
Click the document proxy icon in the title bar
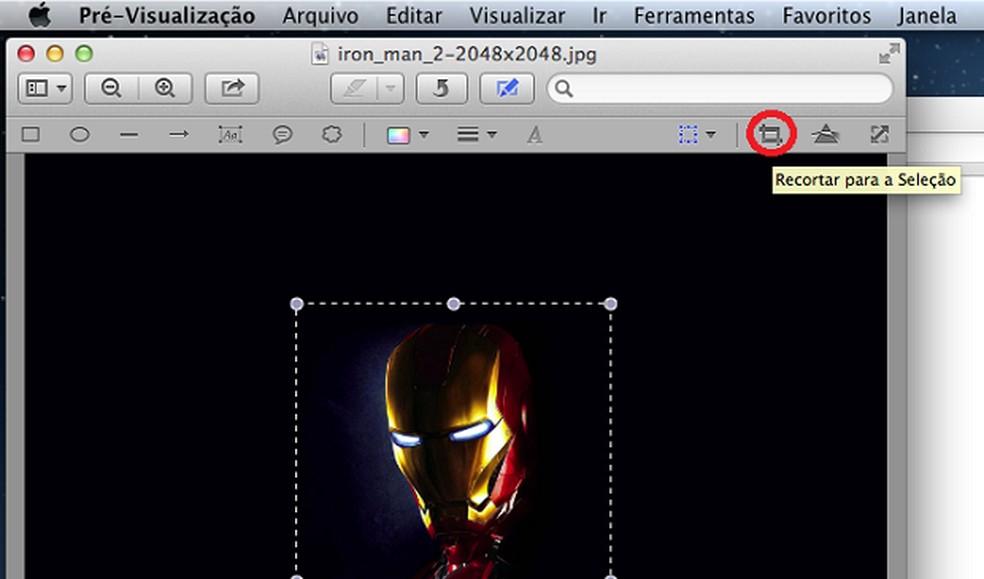pyautogui.click(x=320, y=54)
